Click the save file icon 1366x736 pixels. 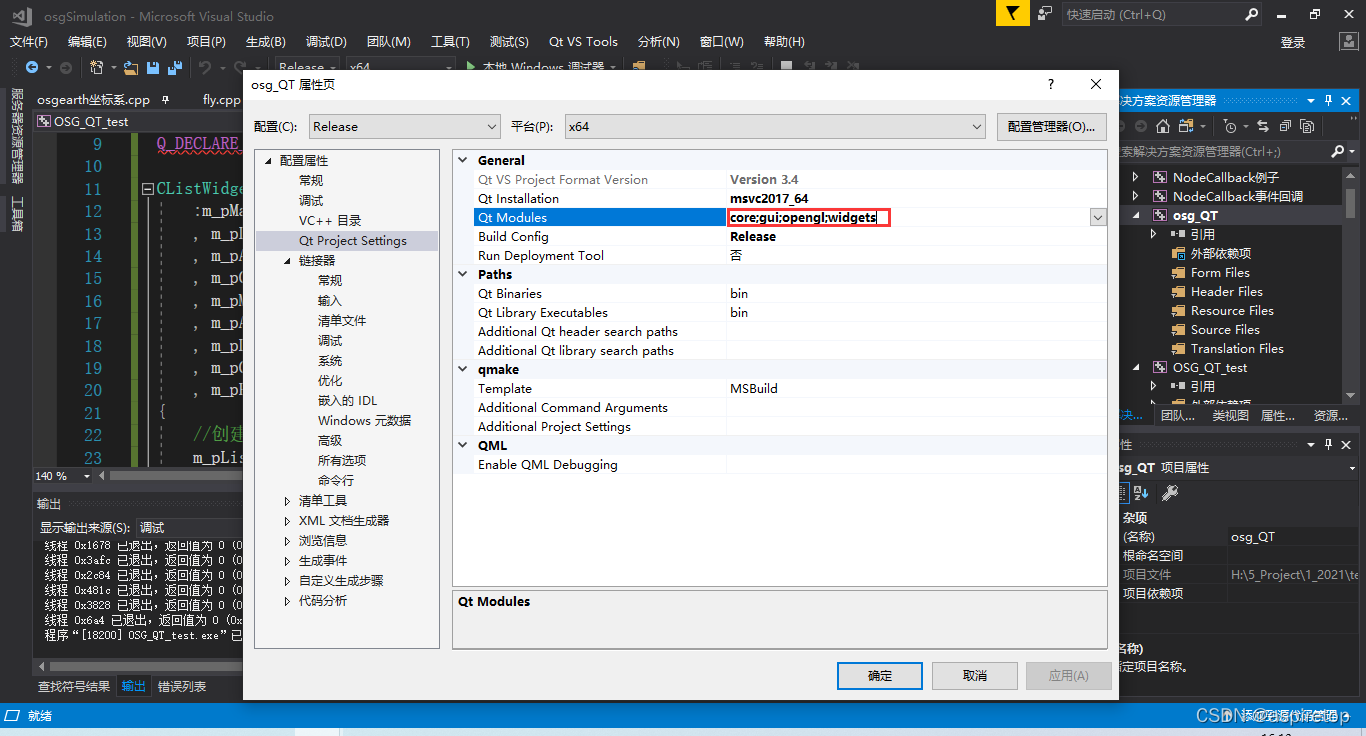(x=153, y=67)
